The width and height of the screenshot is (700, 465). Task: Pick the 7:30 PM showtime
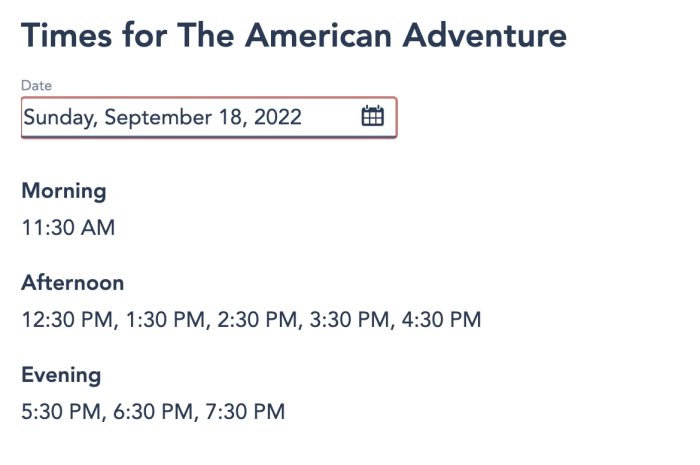click(245, 411)
